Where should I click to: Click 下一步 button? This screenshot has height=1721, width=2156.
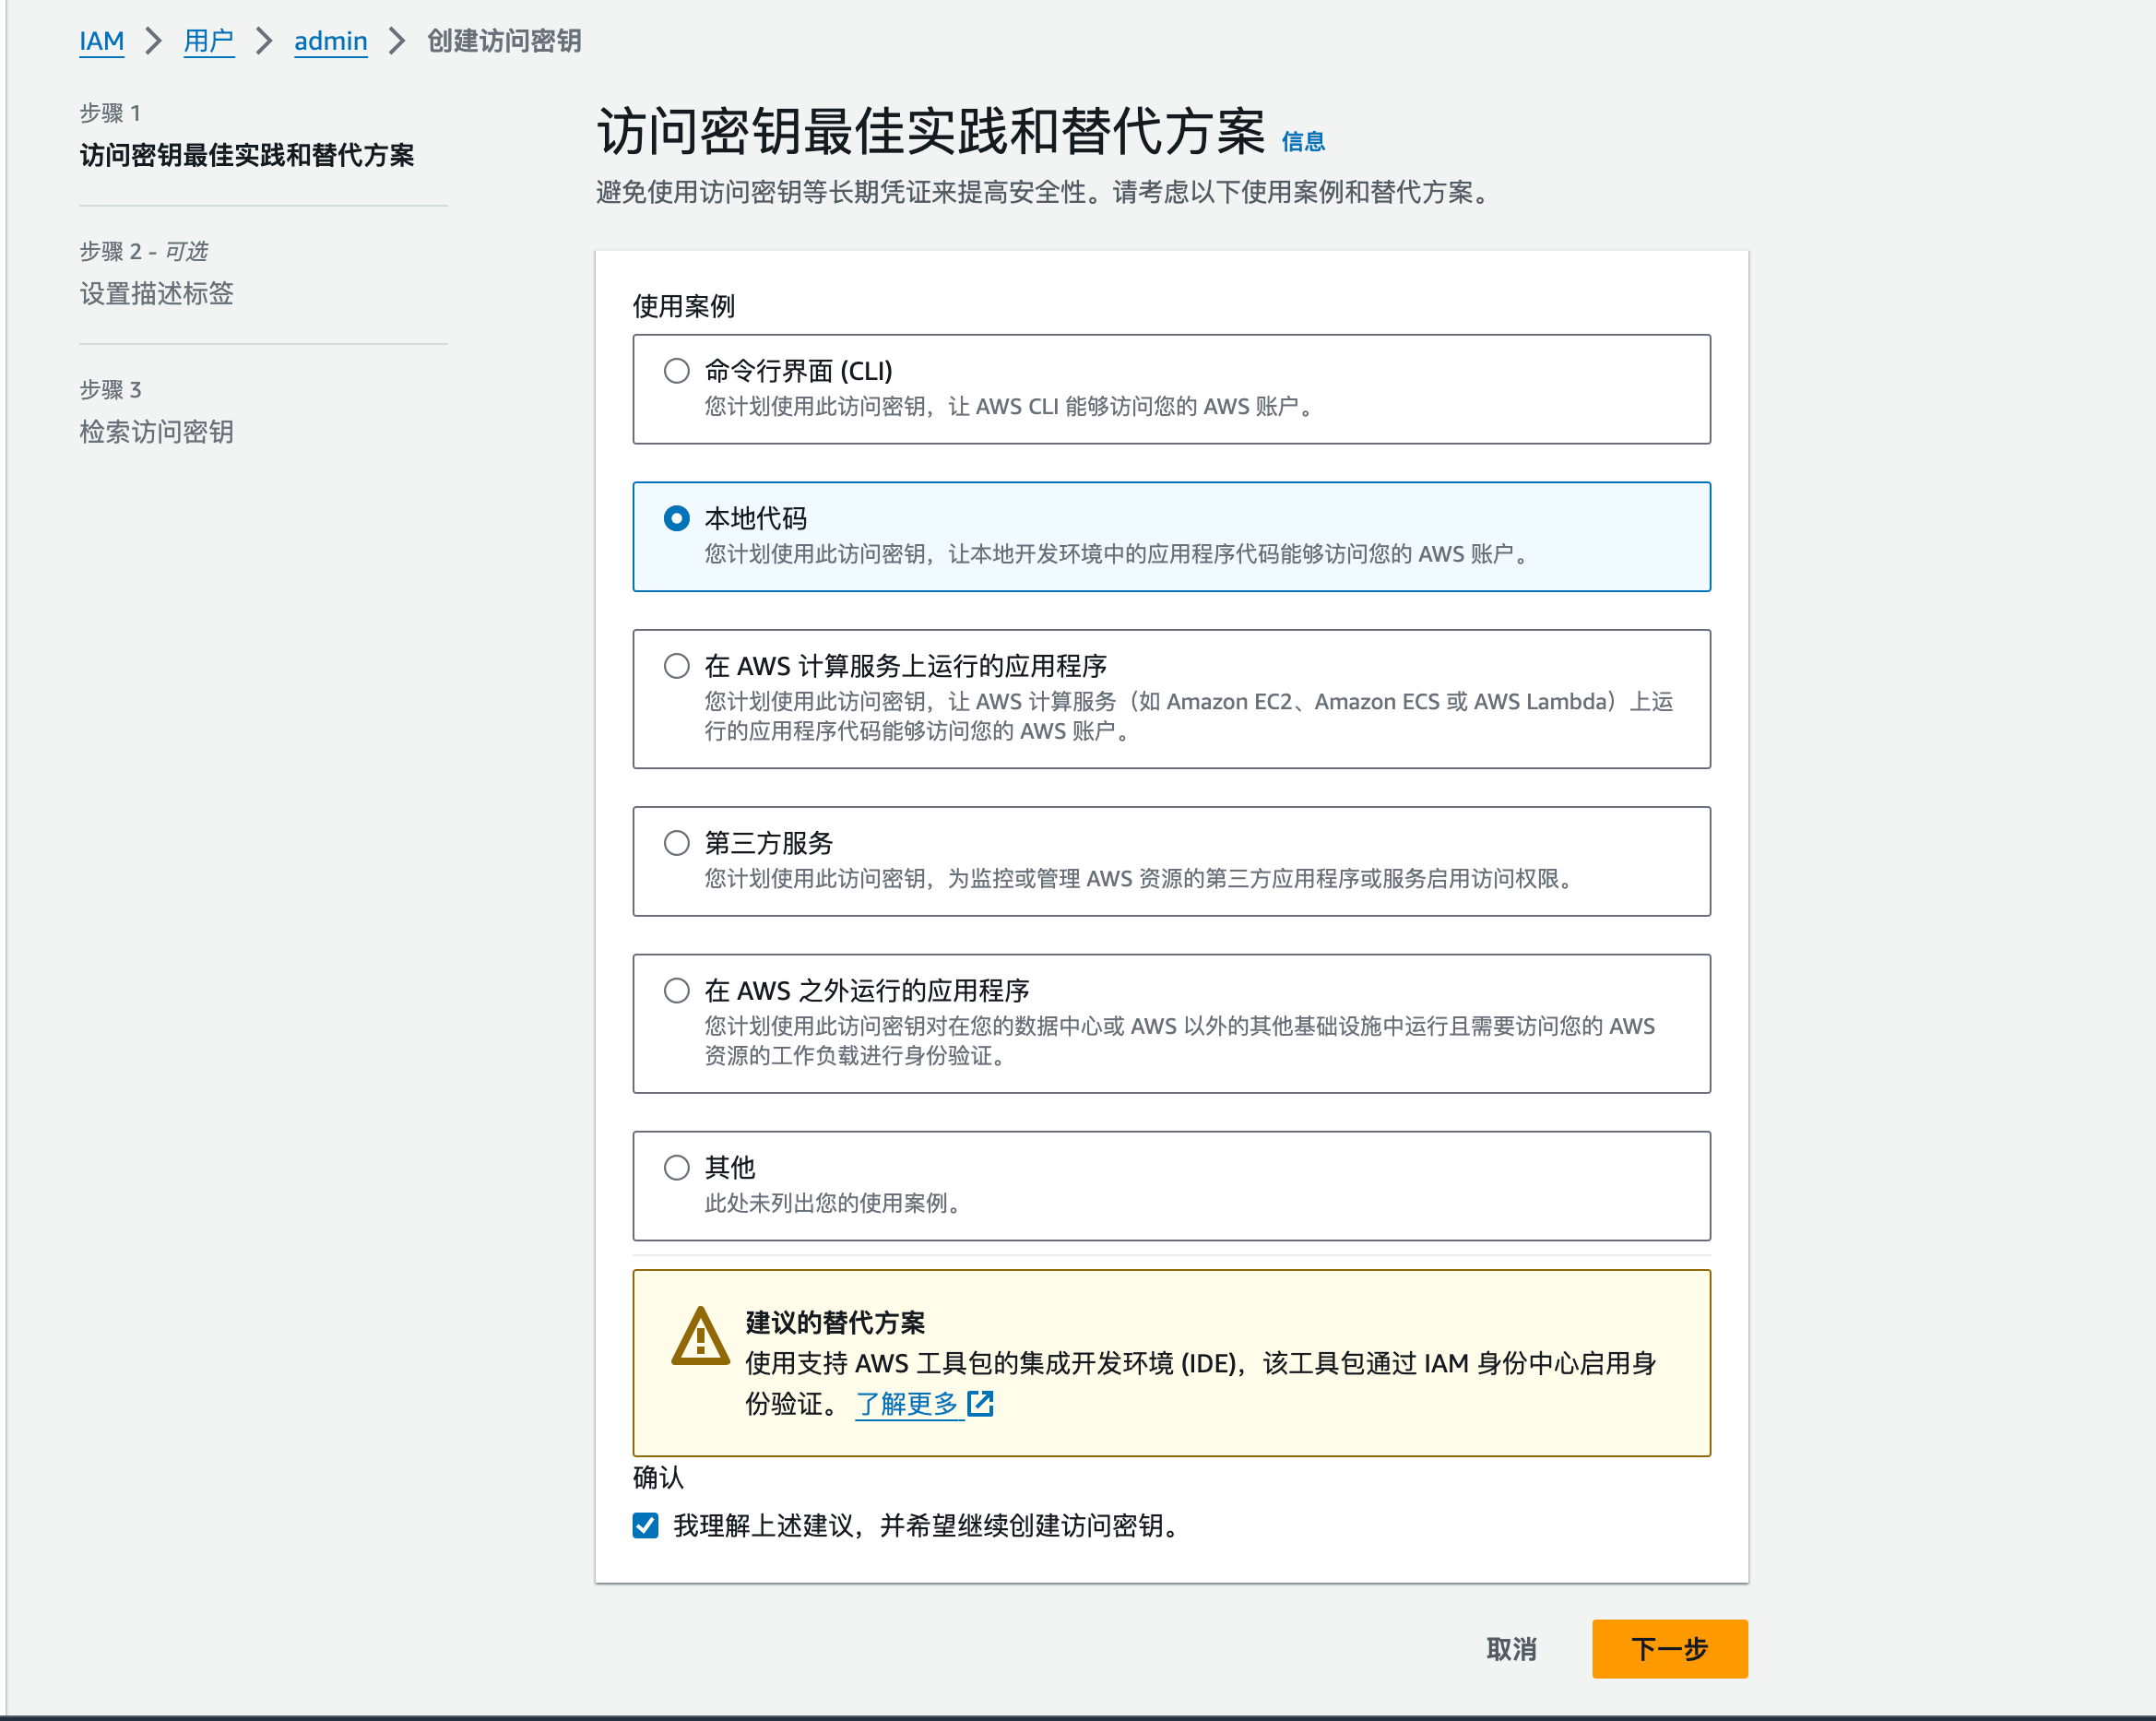point(1669,1649)
